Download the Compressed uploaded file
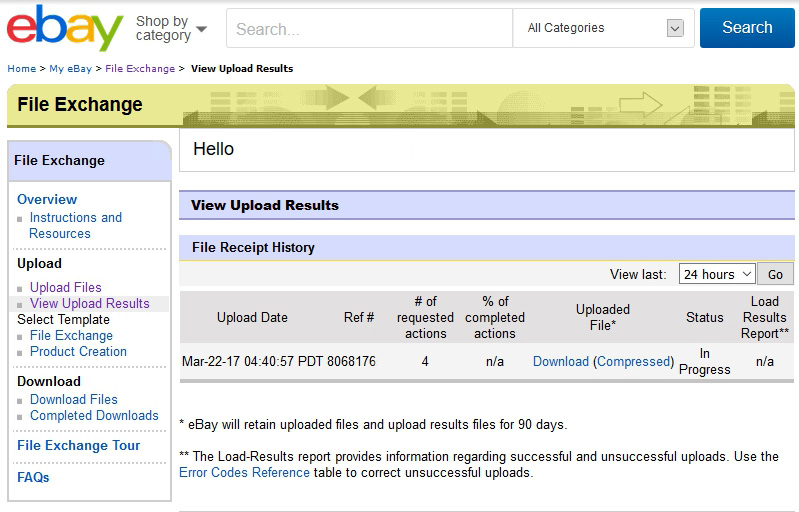The width and height of the screenshot is (799, 512). click(x=633, y=362)
